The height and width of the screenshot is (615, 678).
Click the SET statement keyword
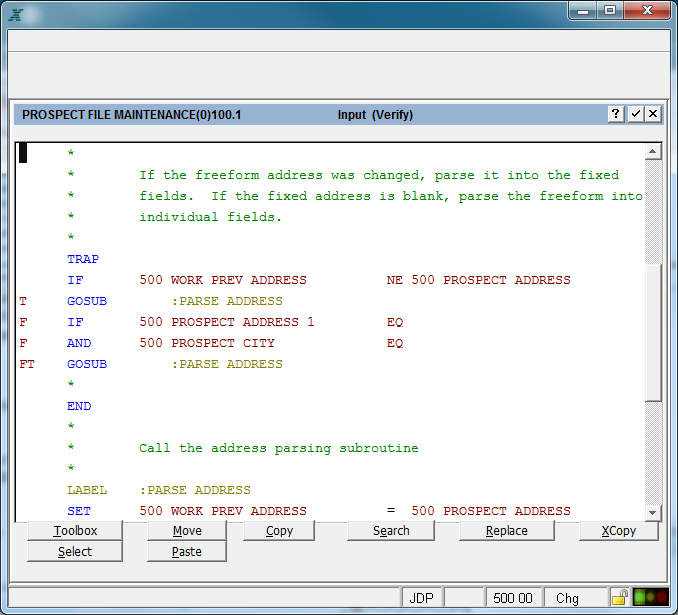point(79,511)
